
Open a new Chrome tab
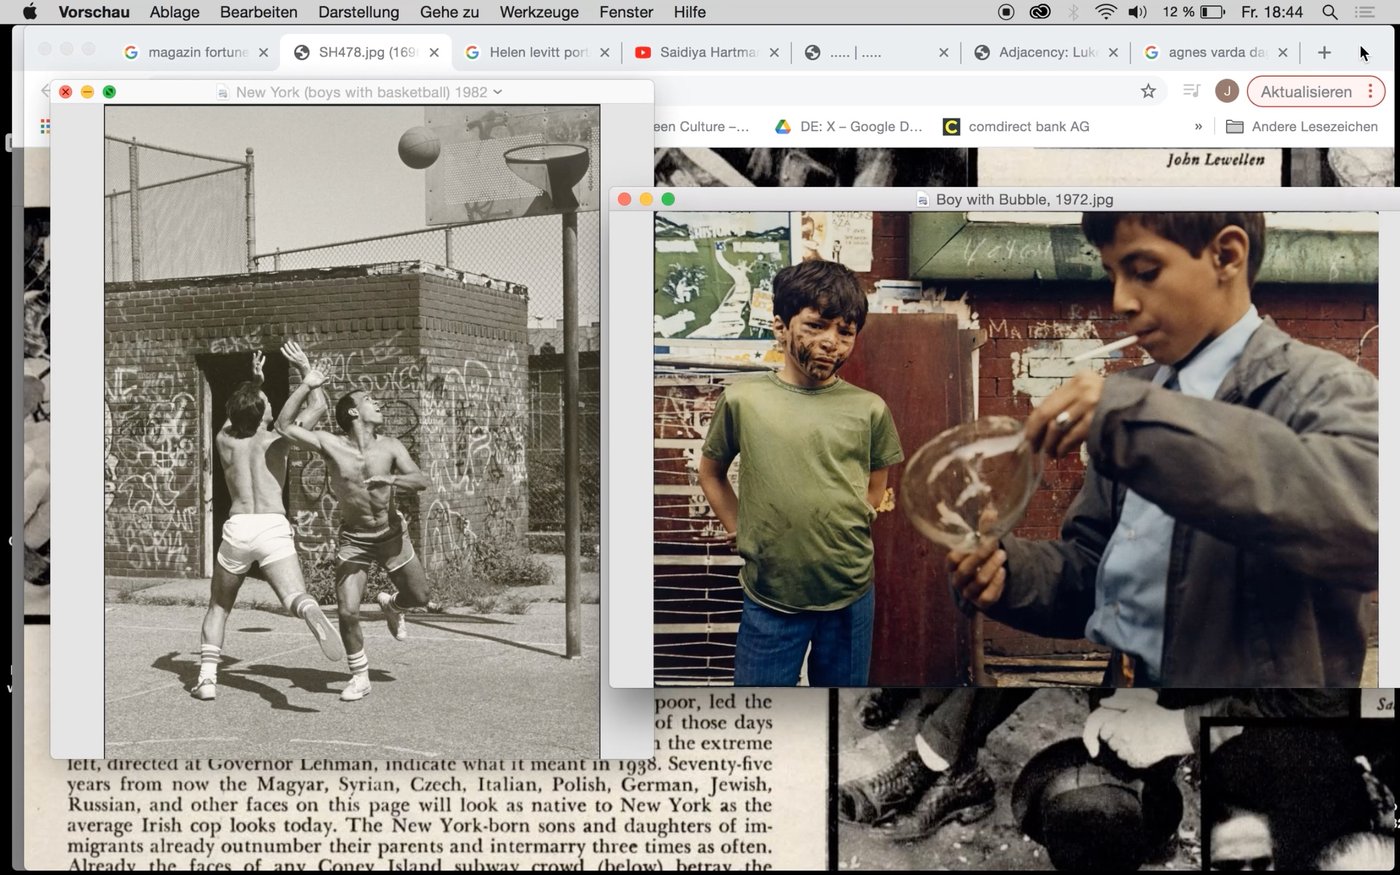tap(1324, 52)
